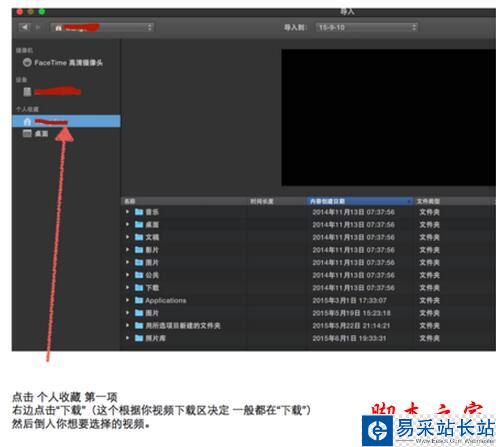Image resolution: width=496 pixels, height=447 pixels.
Task: Click the 文件夹 type cell in the 下载 row
Action: coord(429,288)
